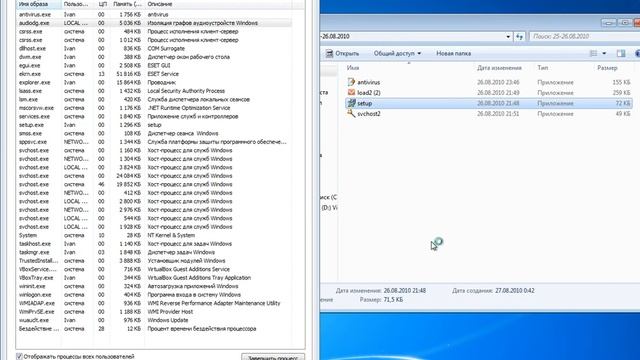
Task: Select the WmiPrvSE.exe process row
Action: (154, 311)
